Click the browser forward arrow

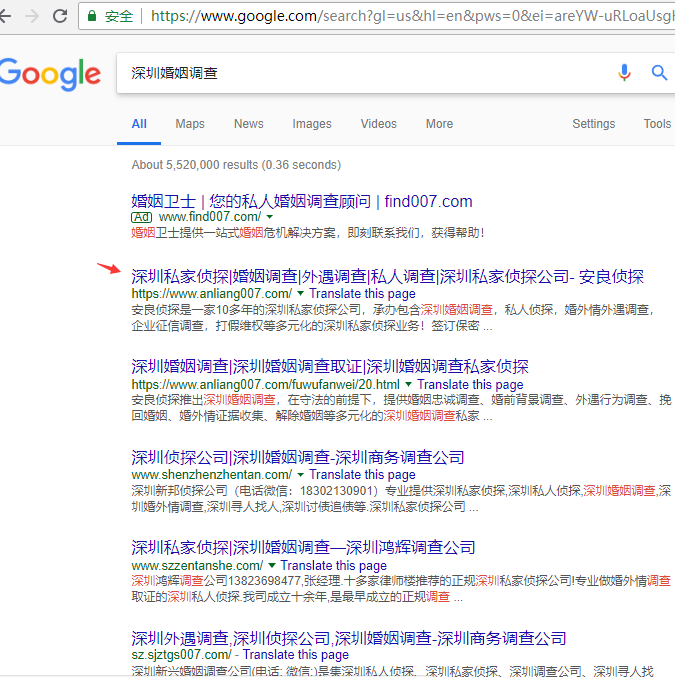coord(32,16)
